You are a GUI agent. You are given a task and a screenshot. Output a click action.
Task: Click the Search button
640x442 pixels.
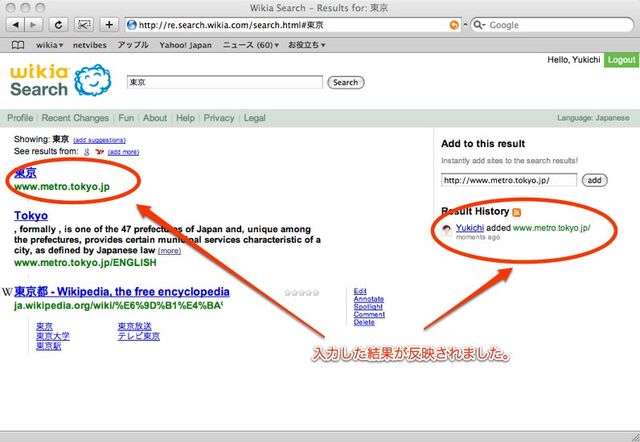pos(345,82)
